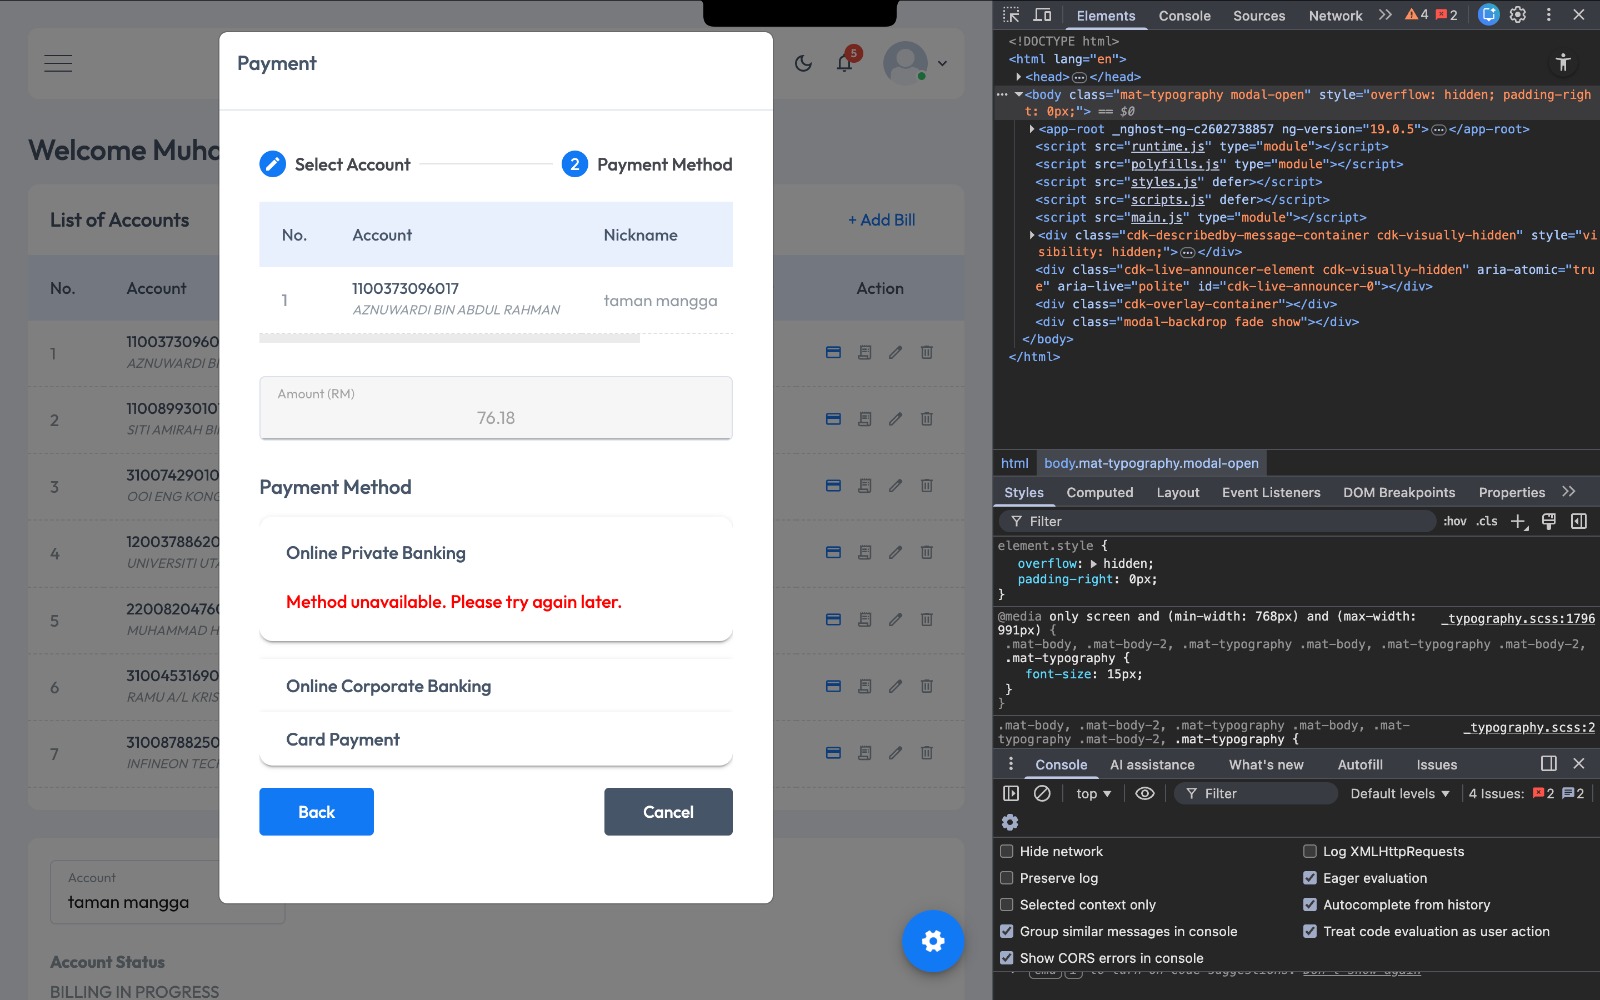Uncheck Autocomplete from history
Screen dimensions: 1600x1000
[x=1310, y=905]
